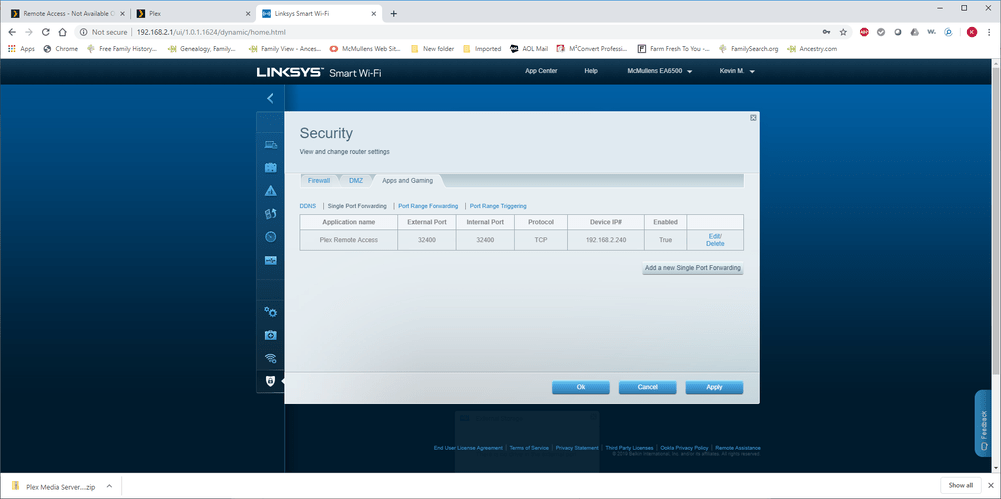Image resolution: width=1001 pixels, height=499 pixels.
Task: Collapse the Linksys sidebar with back arrow
Action: click(x=270, y=98)
